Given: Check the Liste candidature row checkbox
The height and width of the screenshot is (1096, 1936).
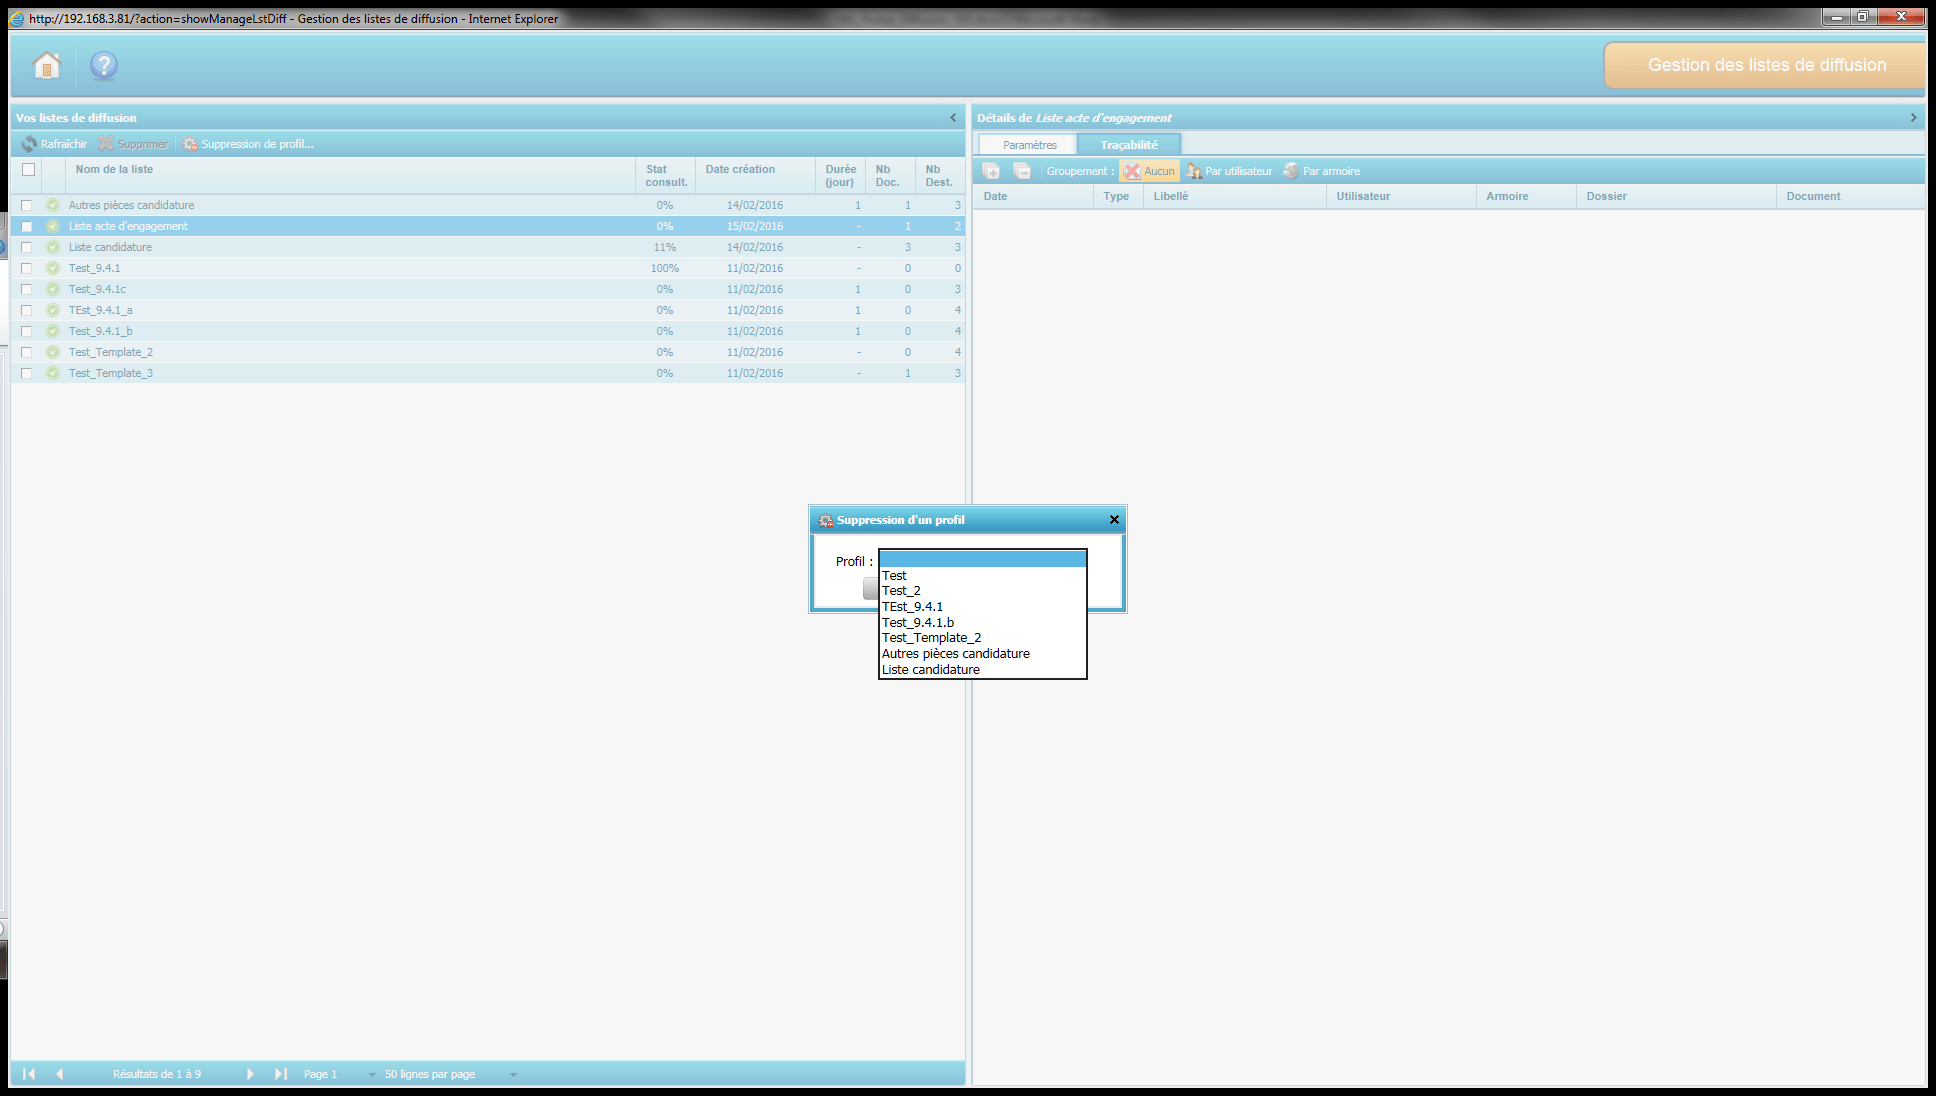Looking at the screenshot, I should pyautogui.click(x=27, y=247).
